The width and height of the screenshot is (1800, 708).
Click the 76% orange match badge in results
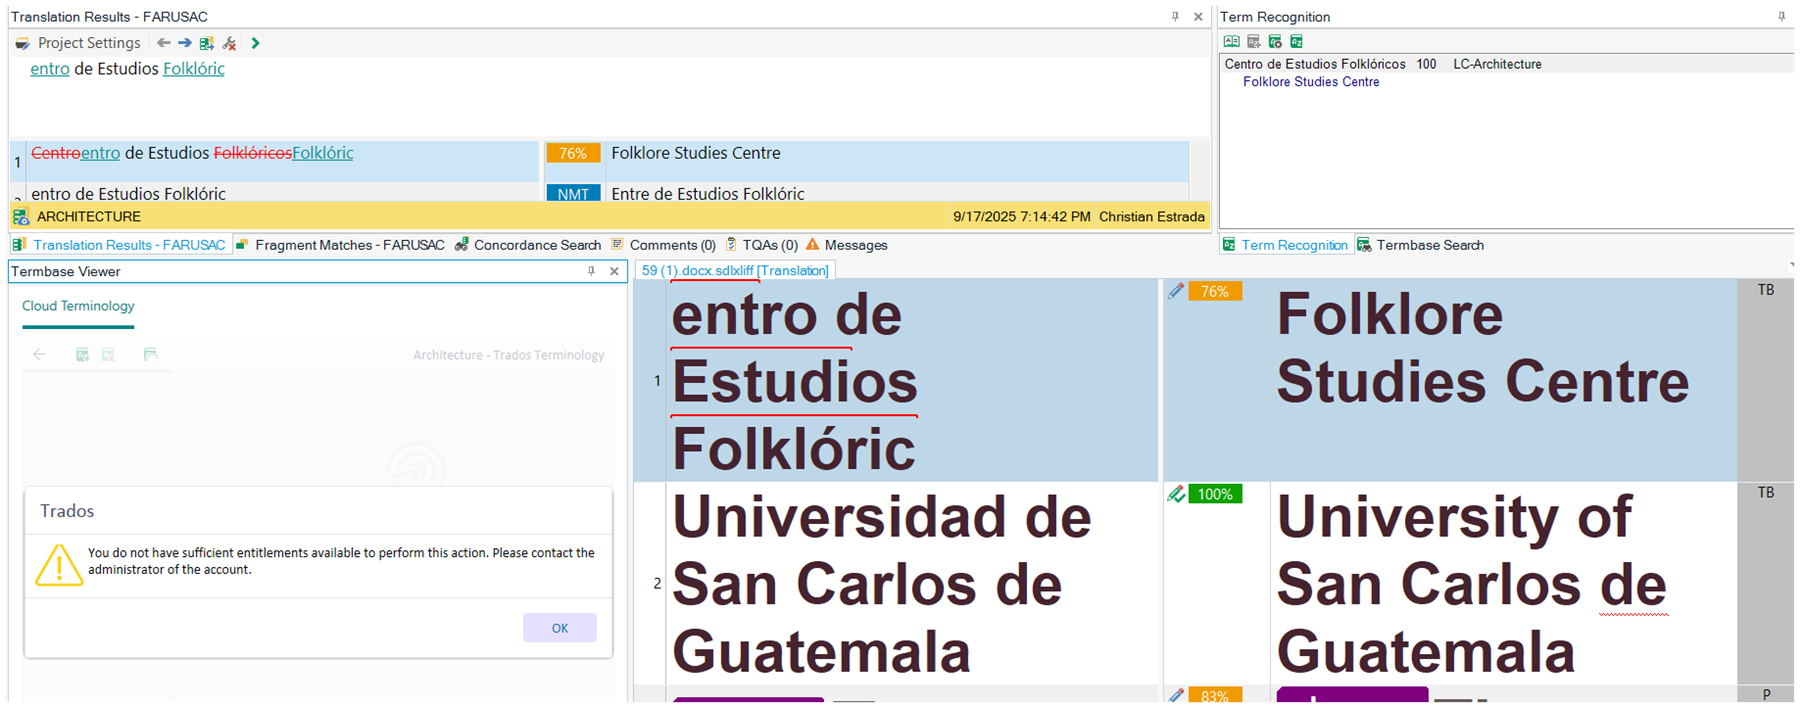coord(573,153)
